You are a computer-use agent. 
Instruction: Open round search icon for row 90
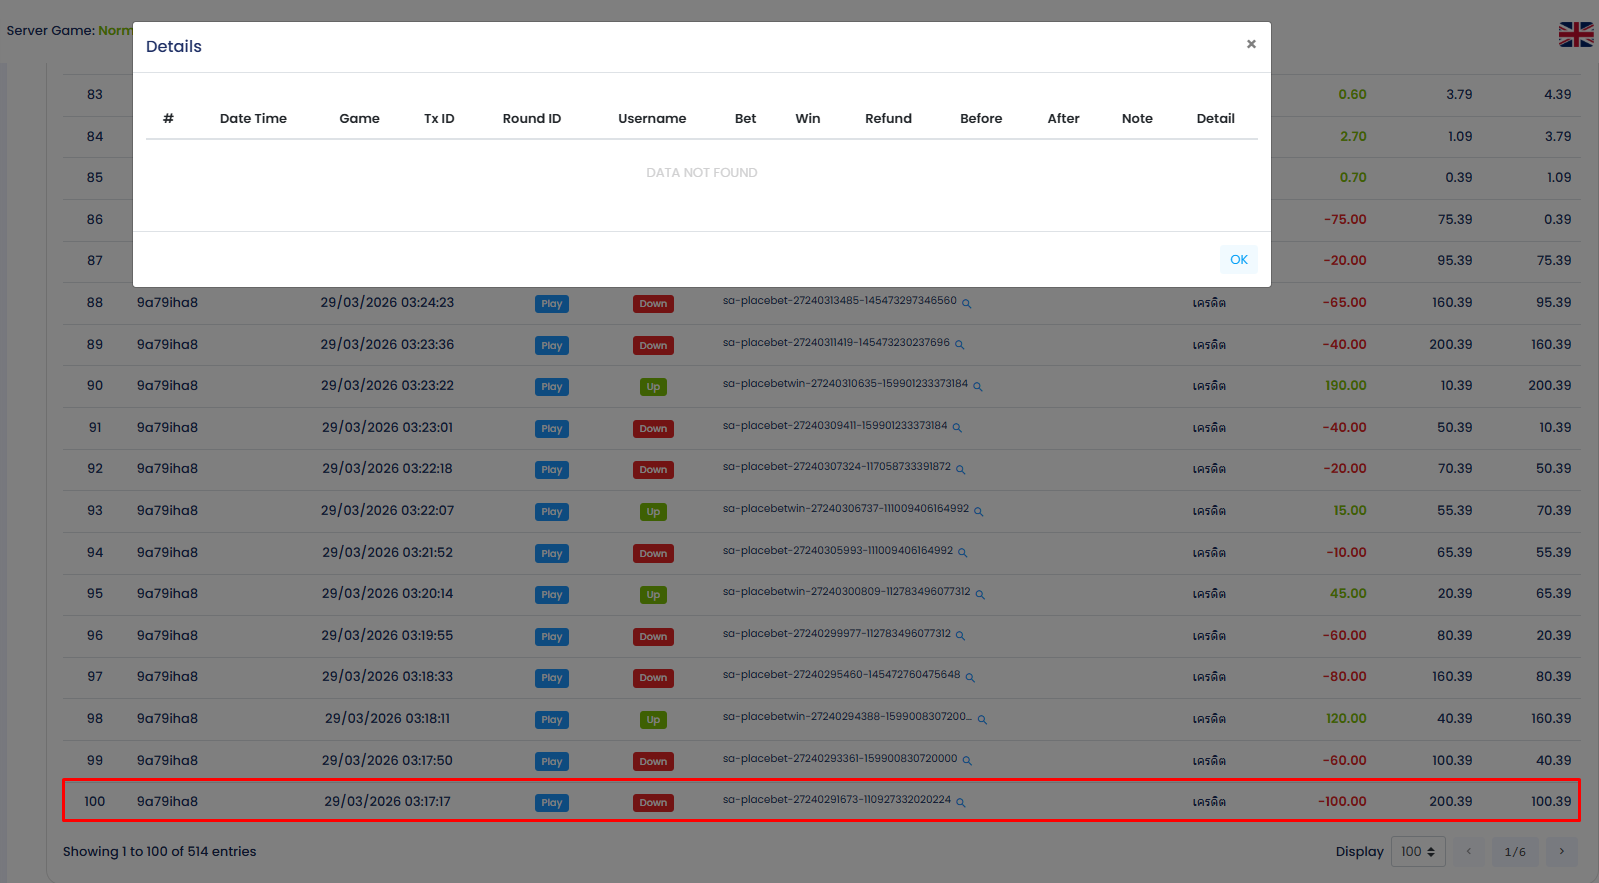tap(978, 386)
